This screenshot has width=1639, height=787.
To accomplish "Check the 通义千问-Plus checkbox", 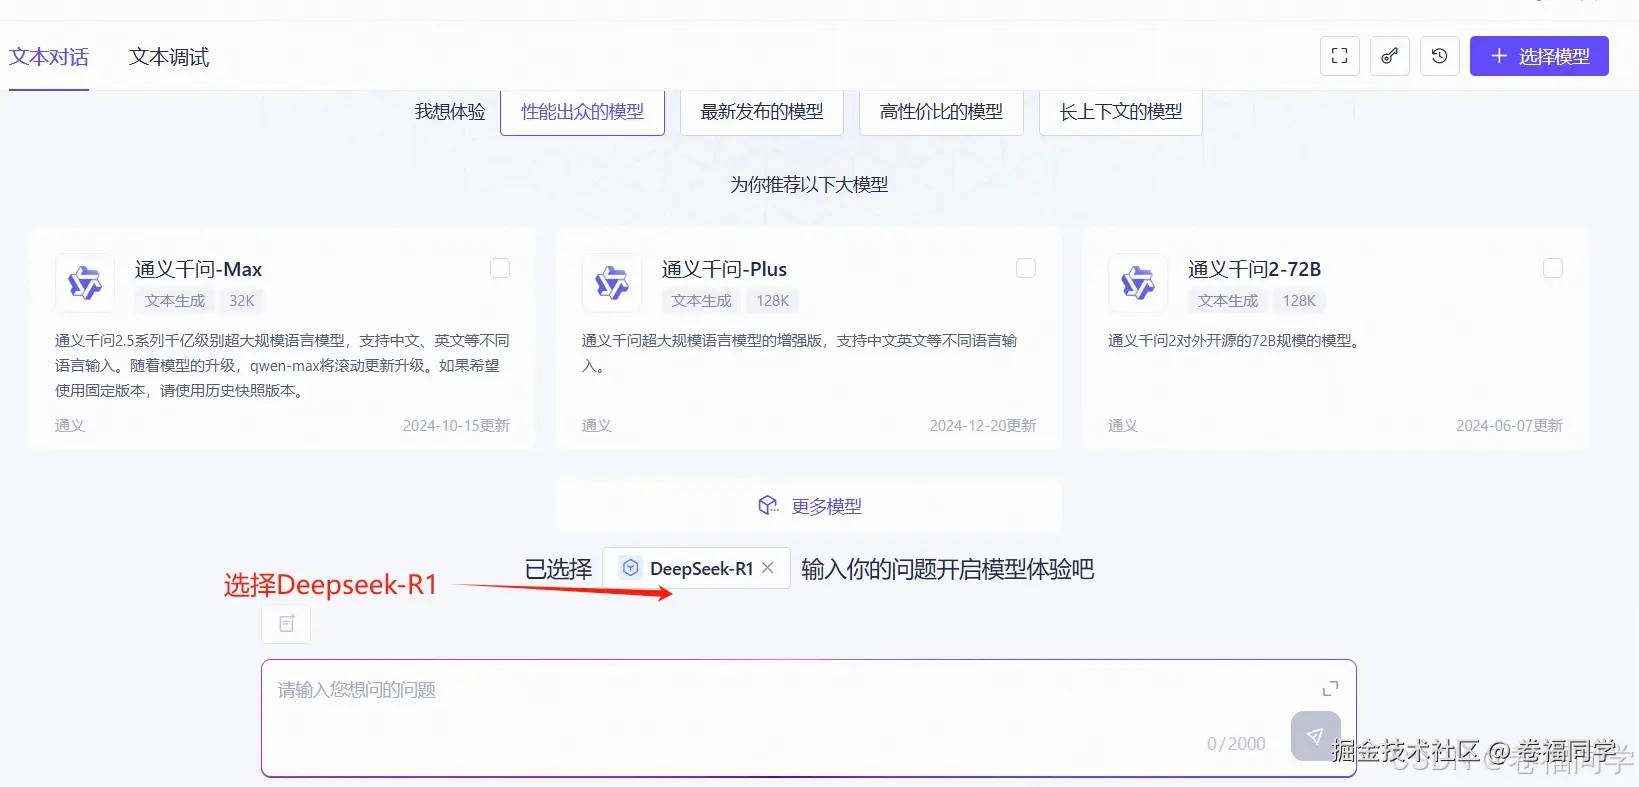I will pyautogui.click(x=1026, y=268).
